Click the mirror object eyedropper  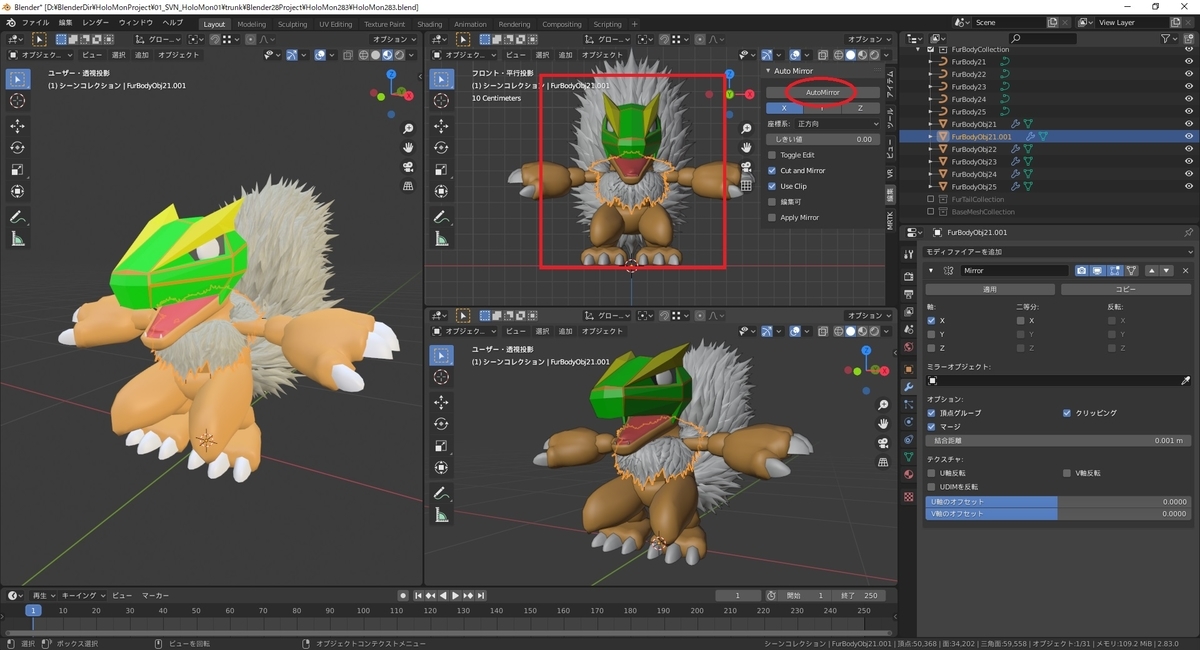coord(1186,381)
